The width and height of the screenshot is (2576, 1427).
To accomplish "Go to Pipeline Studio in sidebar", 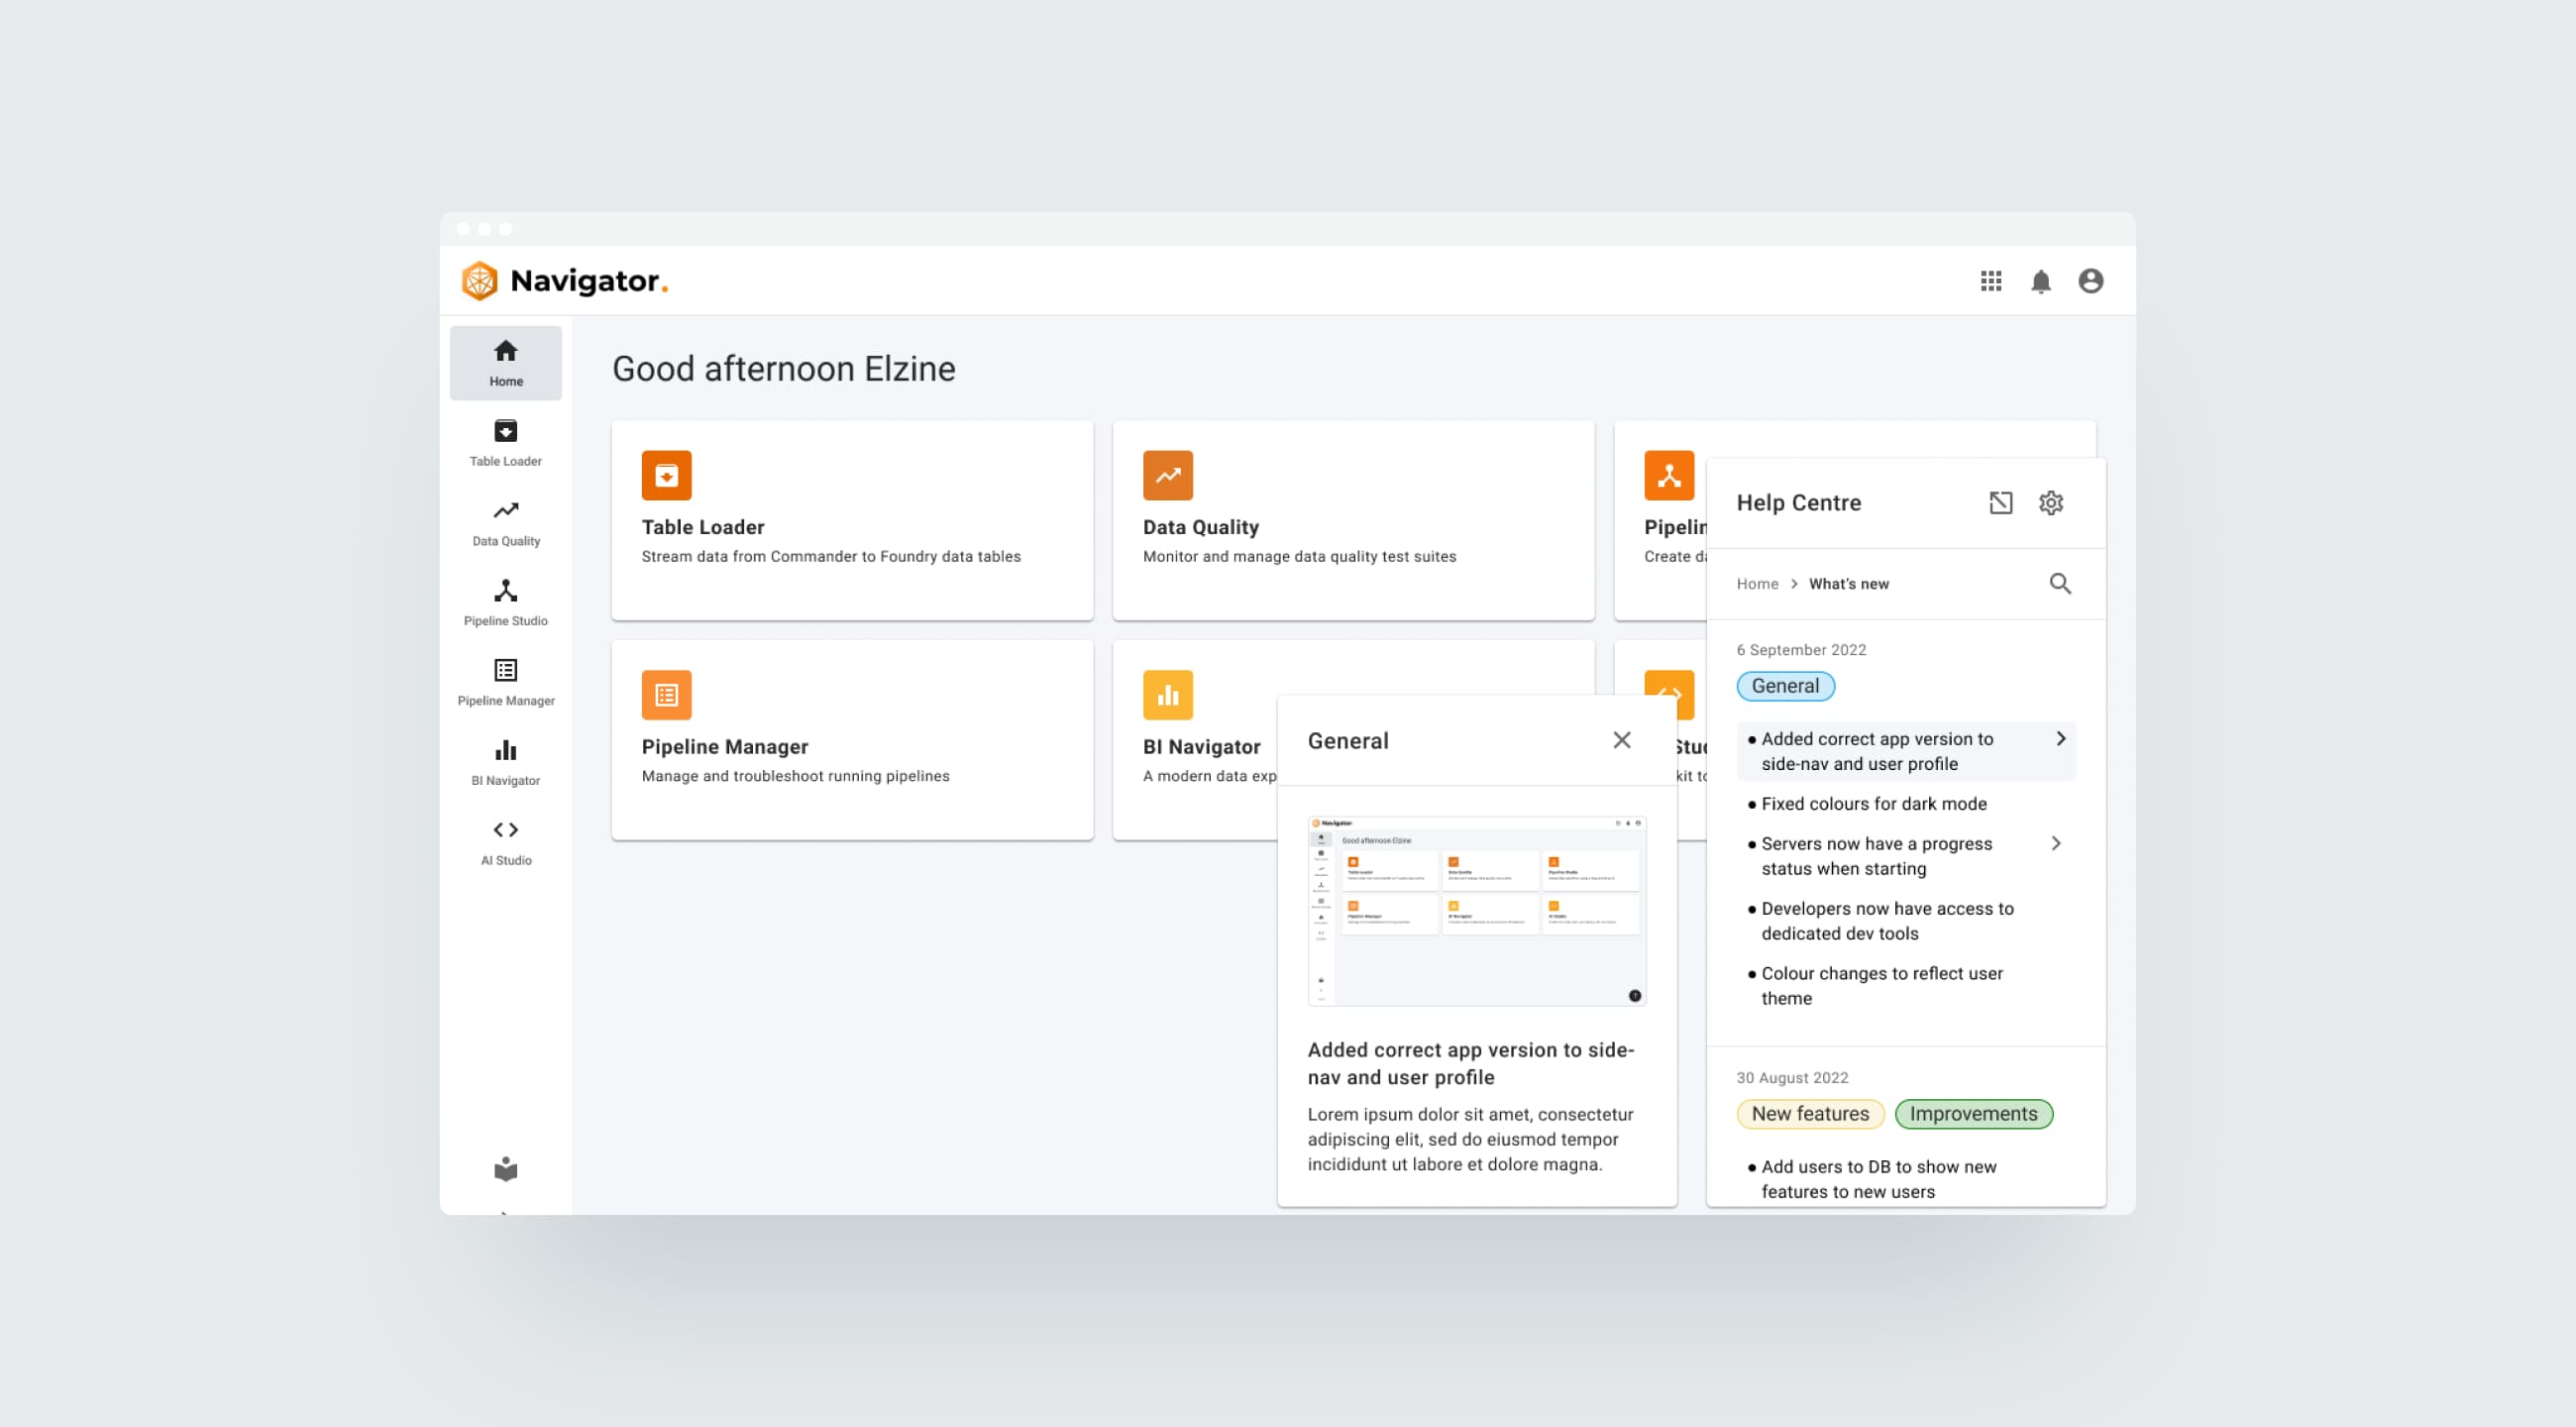I will click(506, 602).
